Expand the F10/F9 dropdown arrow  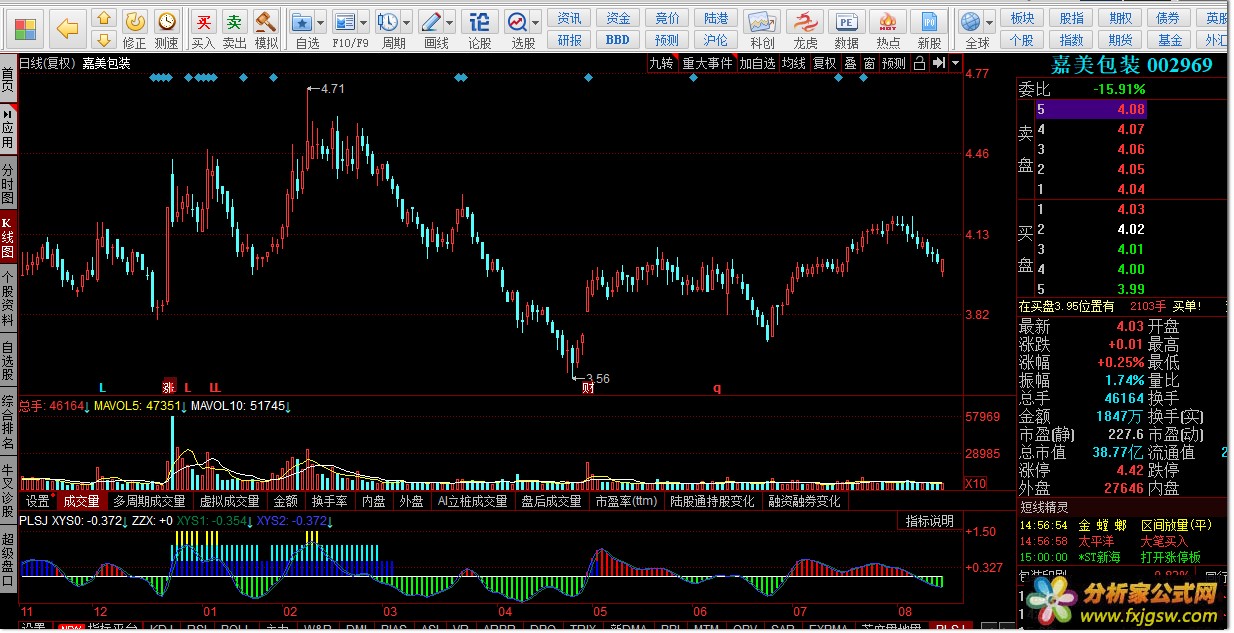click(364, 21)
